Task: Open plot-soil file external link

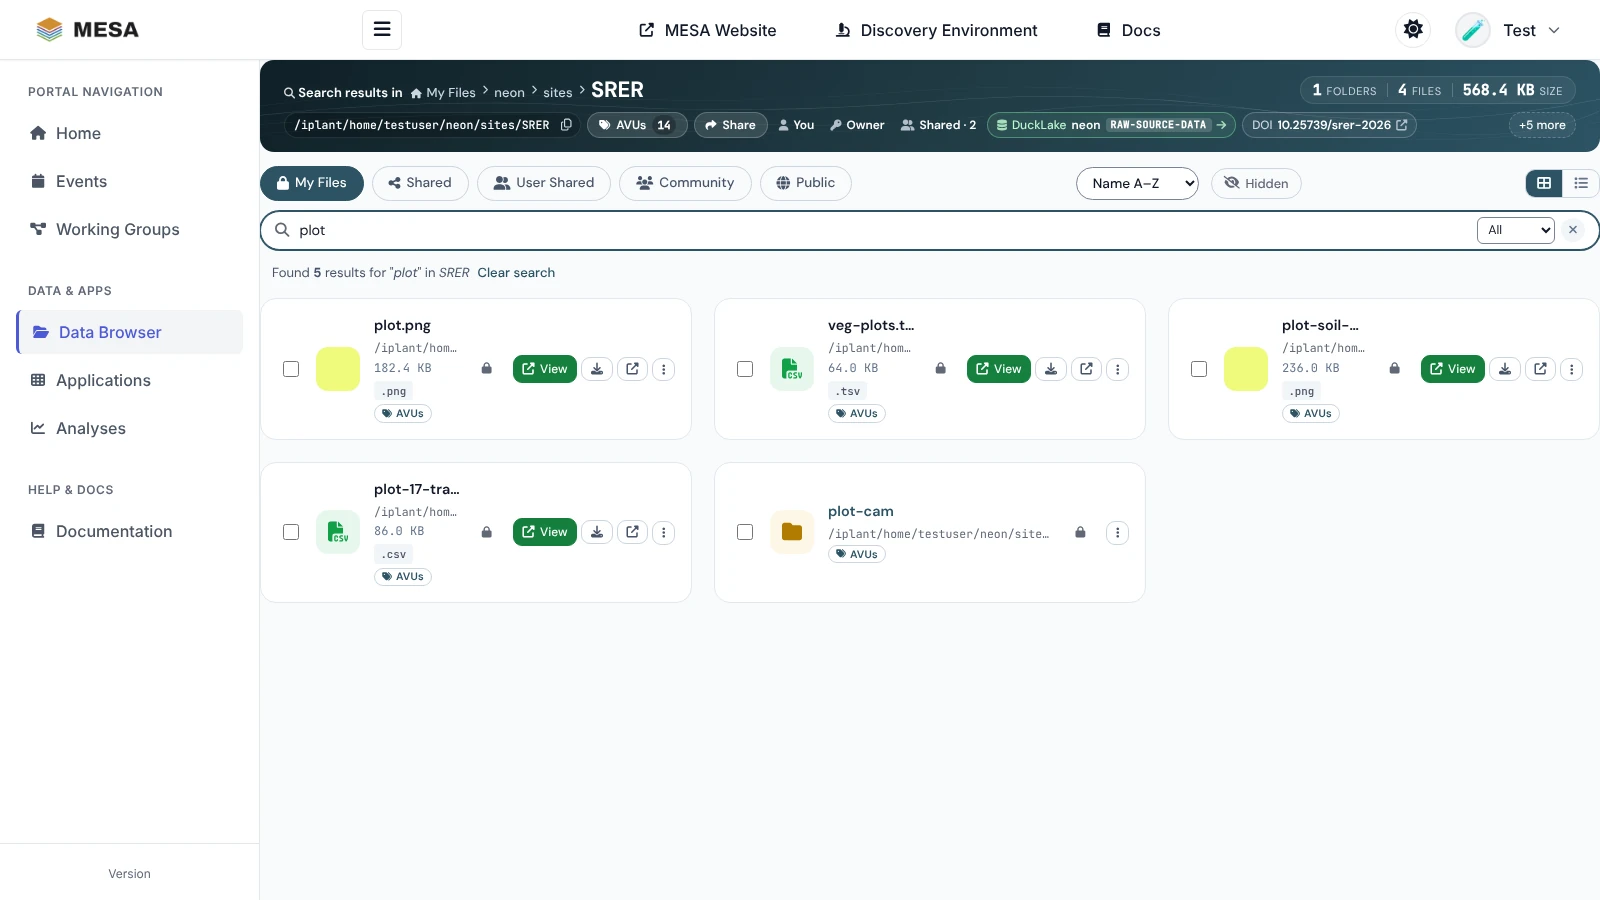Action: point(1540,369)
